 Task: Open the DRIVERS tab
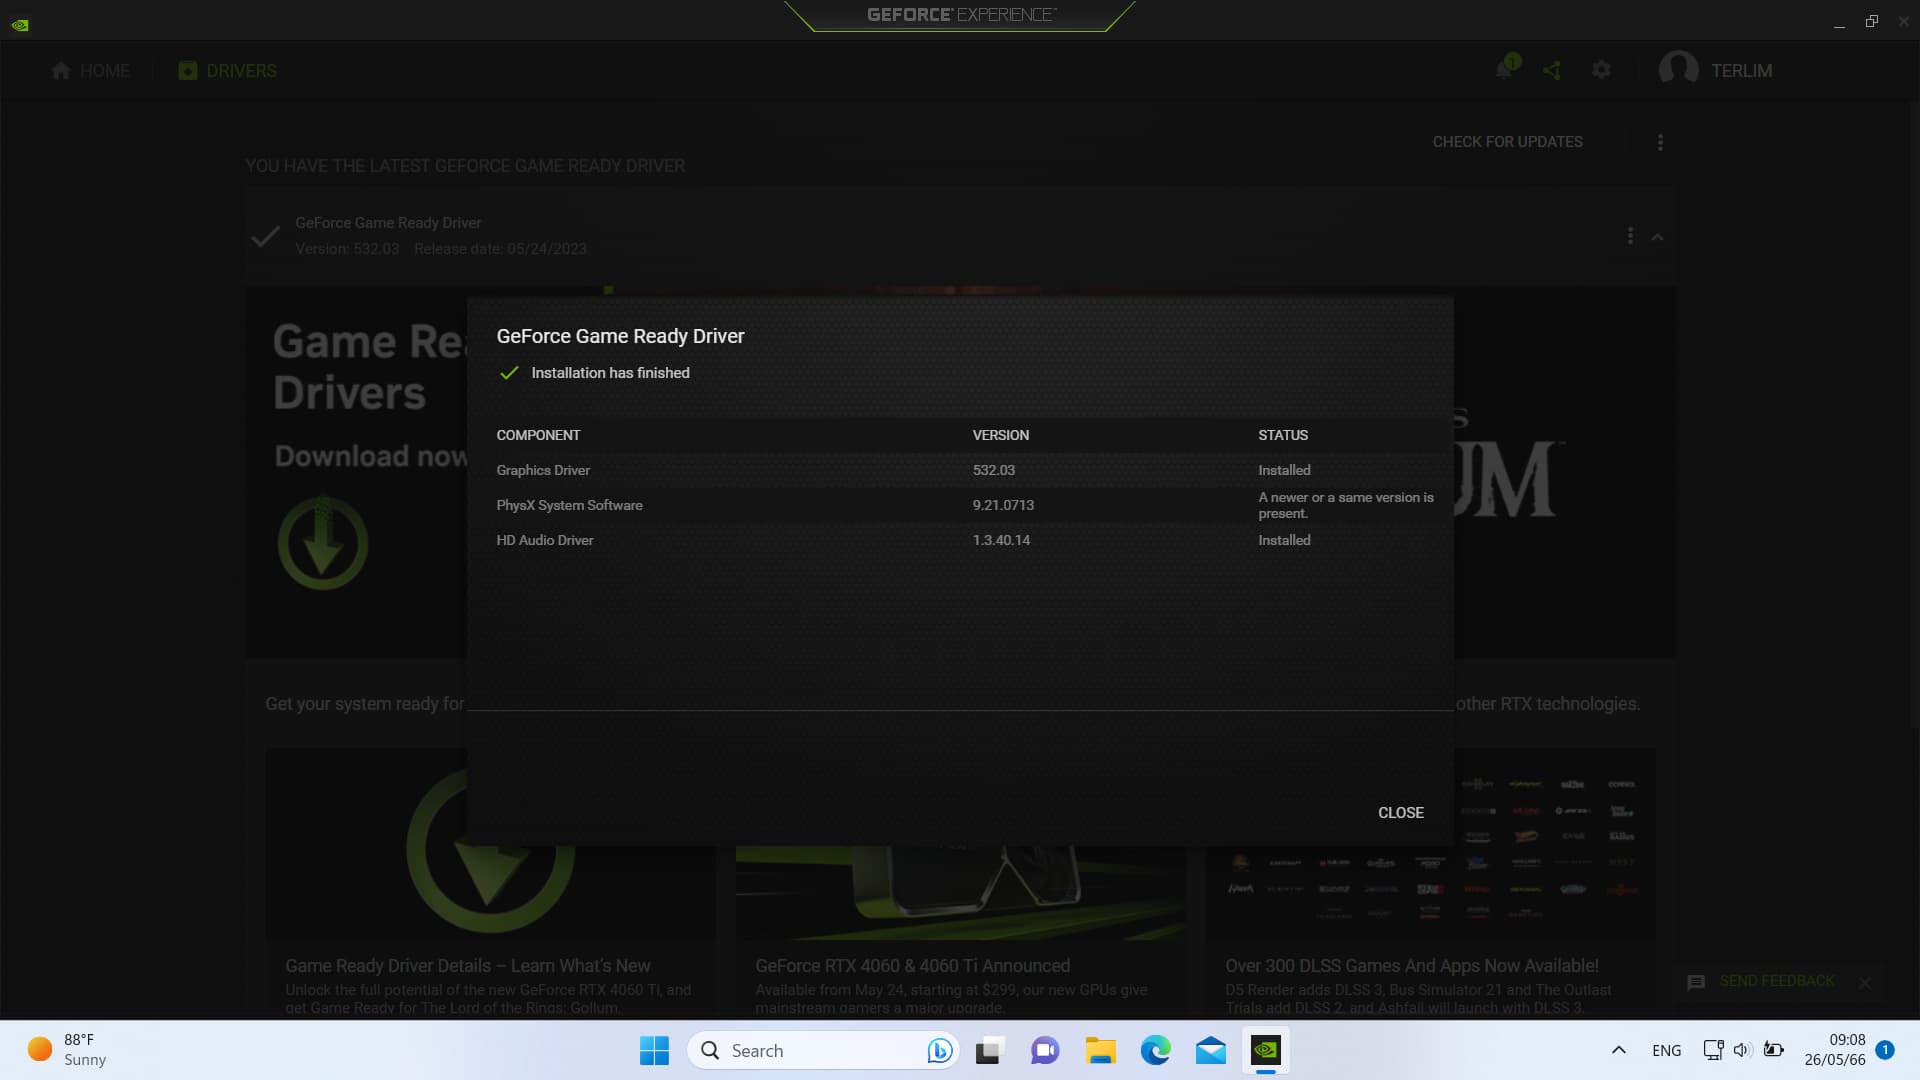point(228,71)
